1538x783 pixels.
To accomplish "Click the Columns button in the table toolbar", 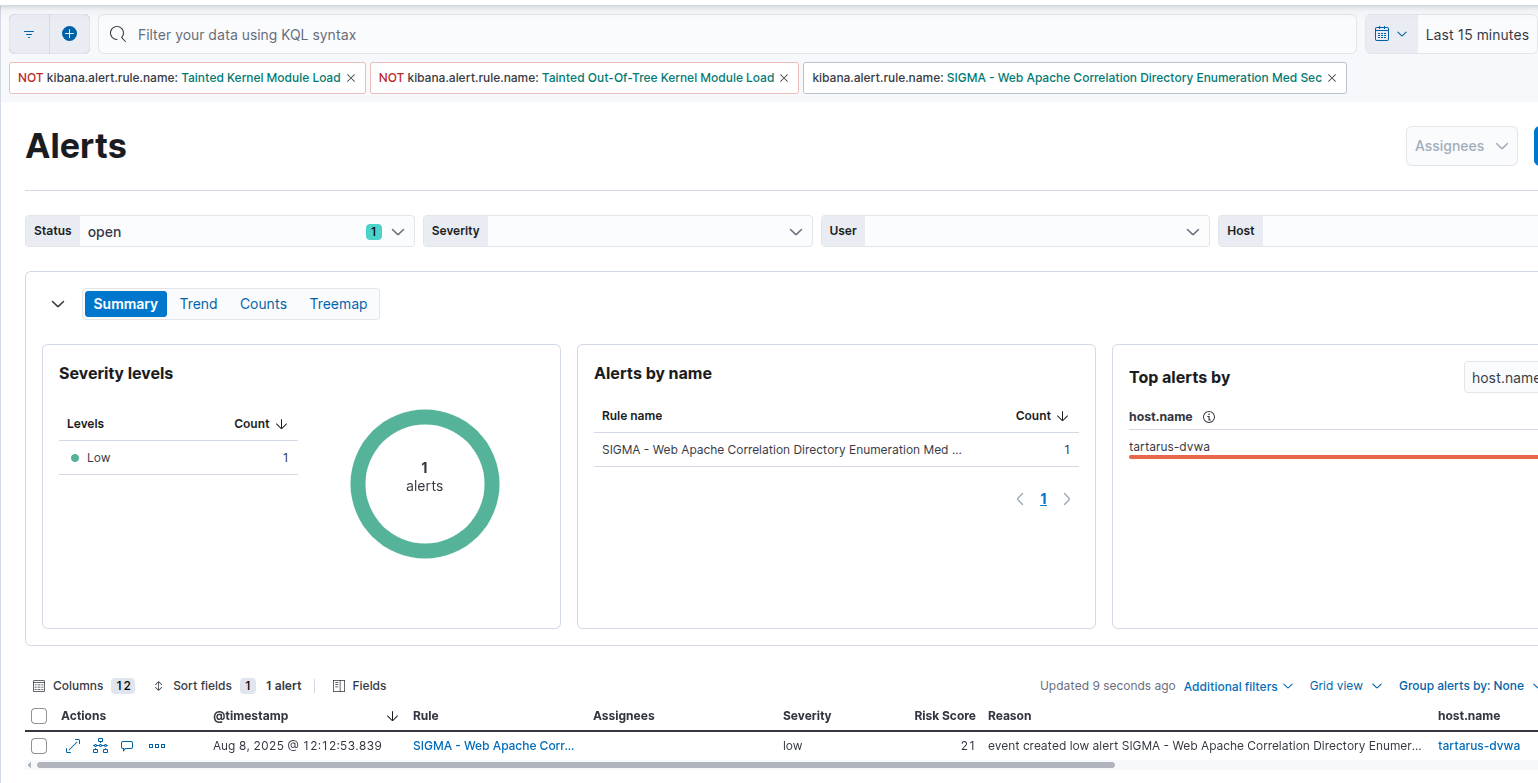I will [x=78, y=686].
